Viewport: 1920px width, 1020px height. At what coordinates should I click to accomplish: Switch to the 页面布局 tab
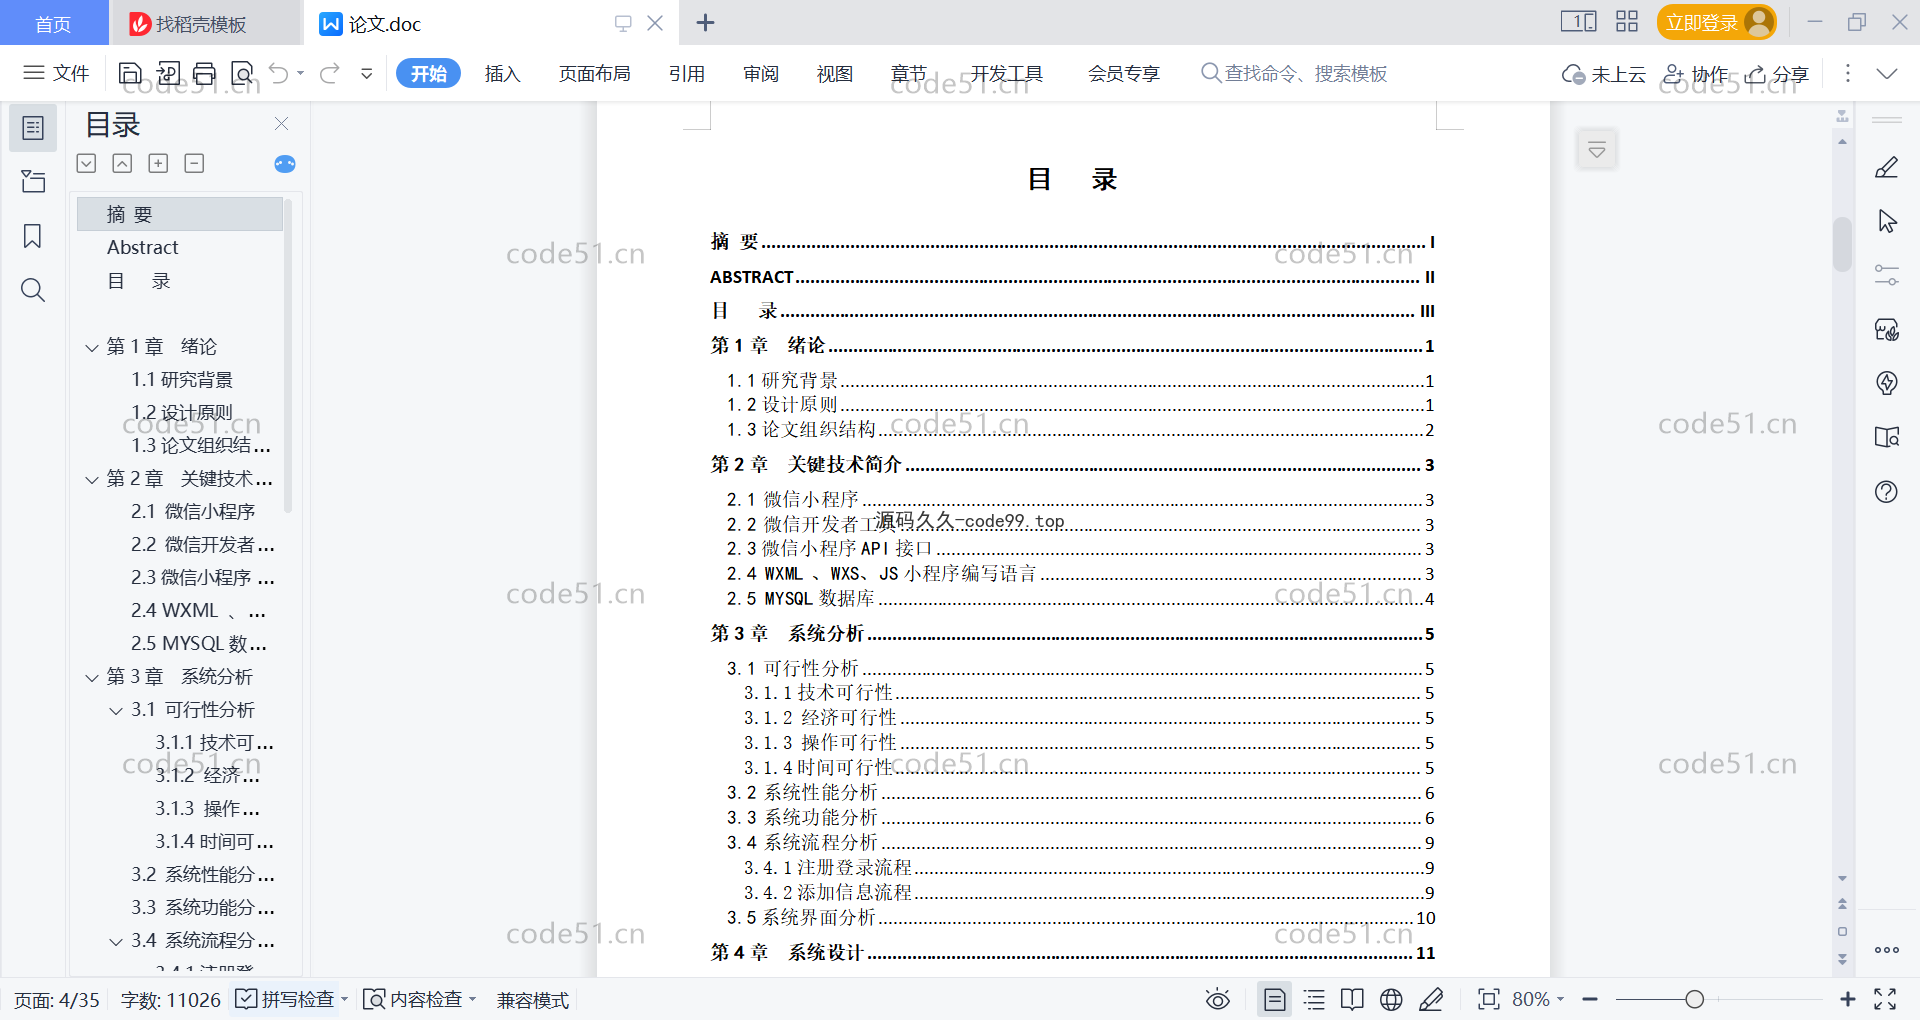[594, 73]
